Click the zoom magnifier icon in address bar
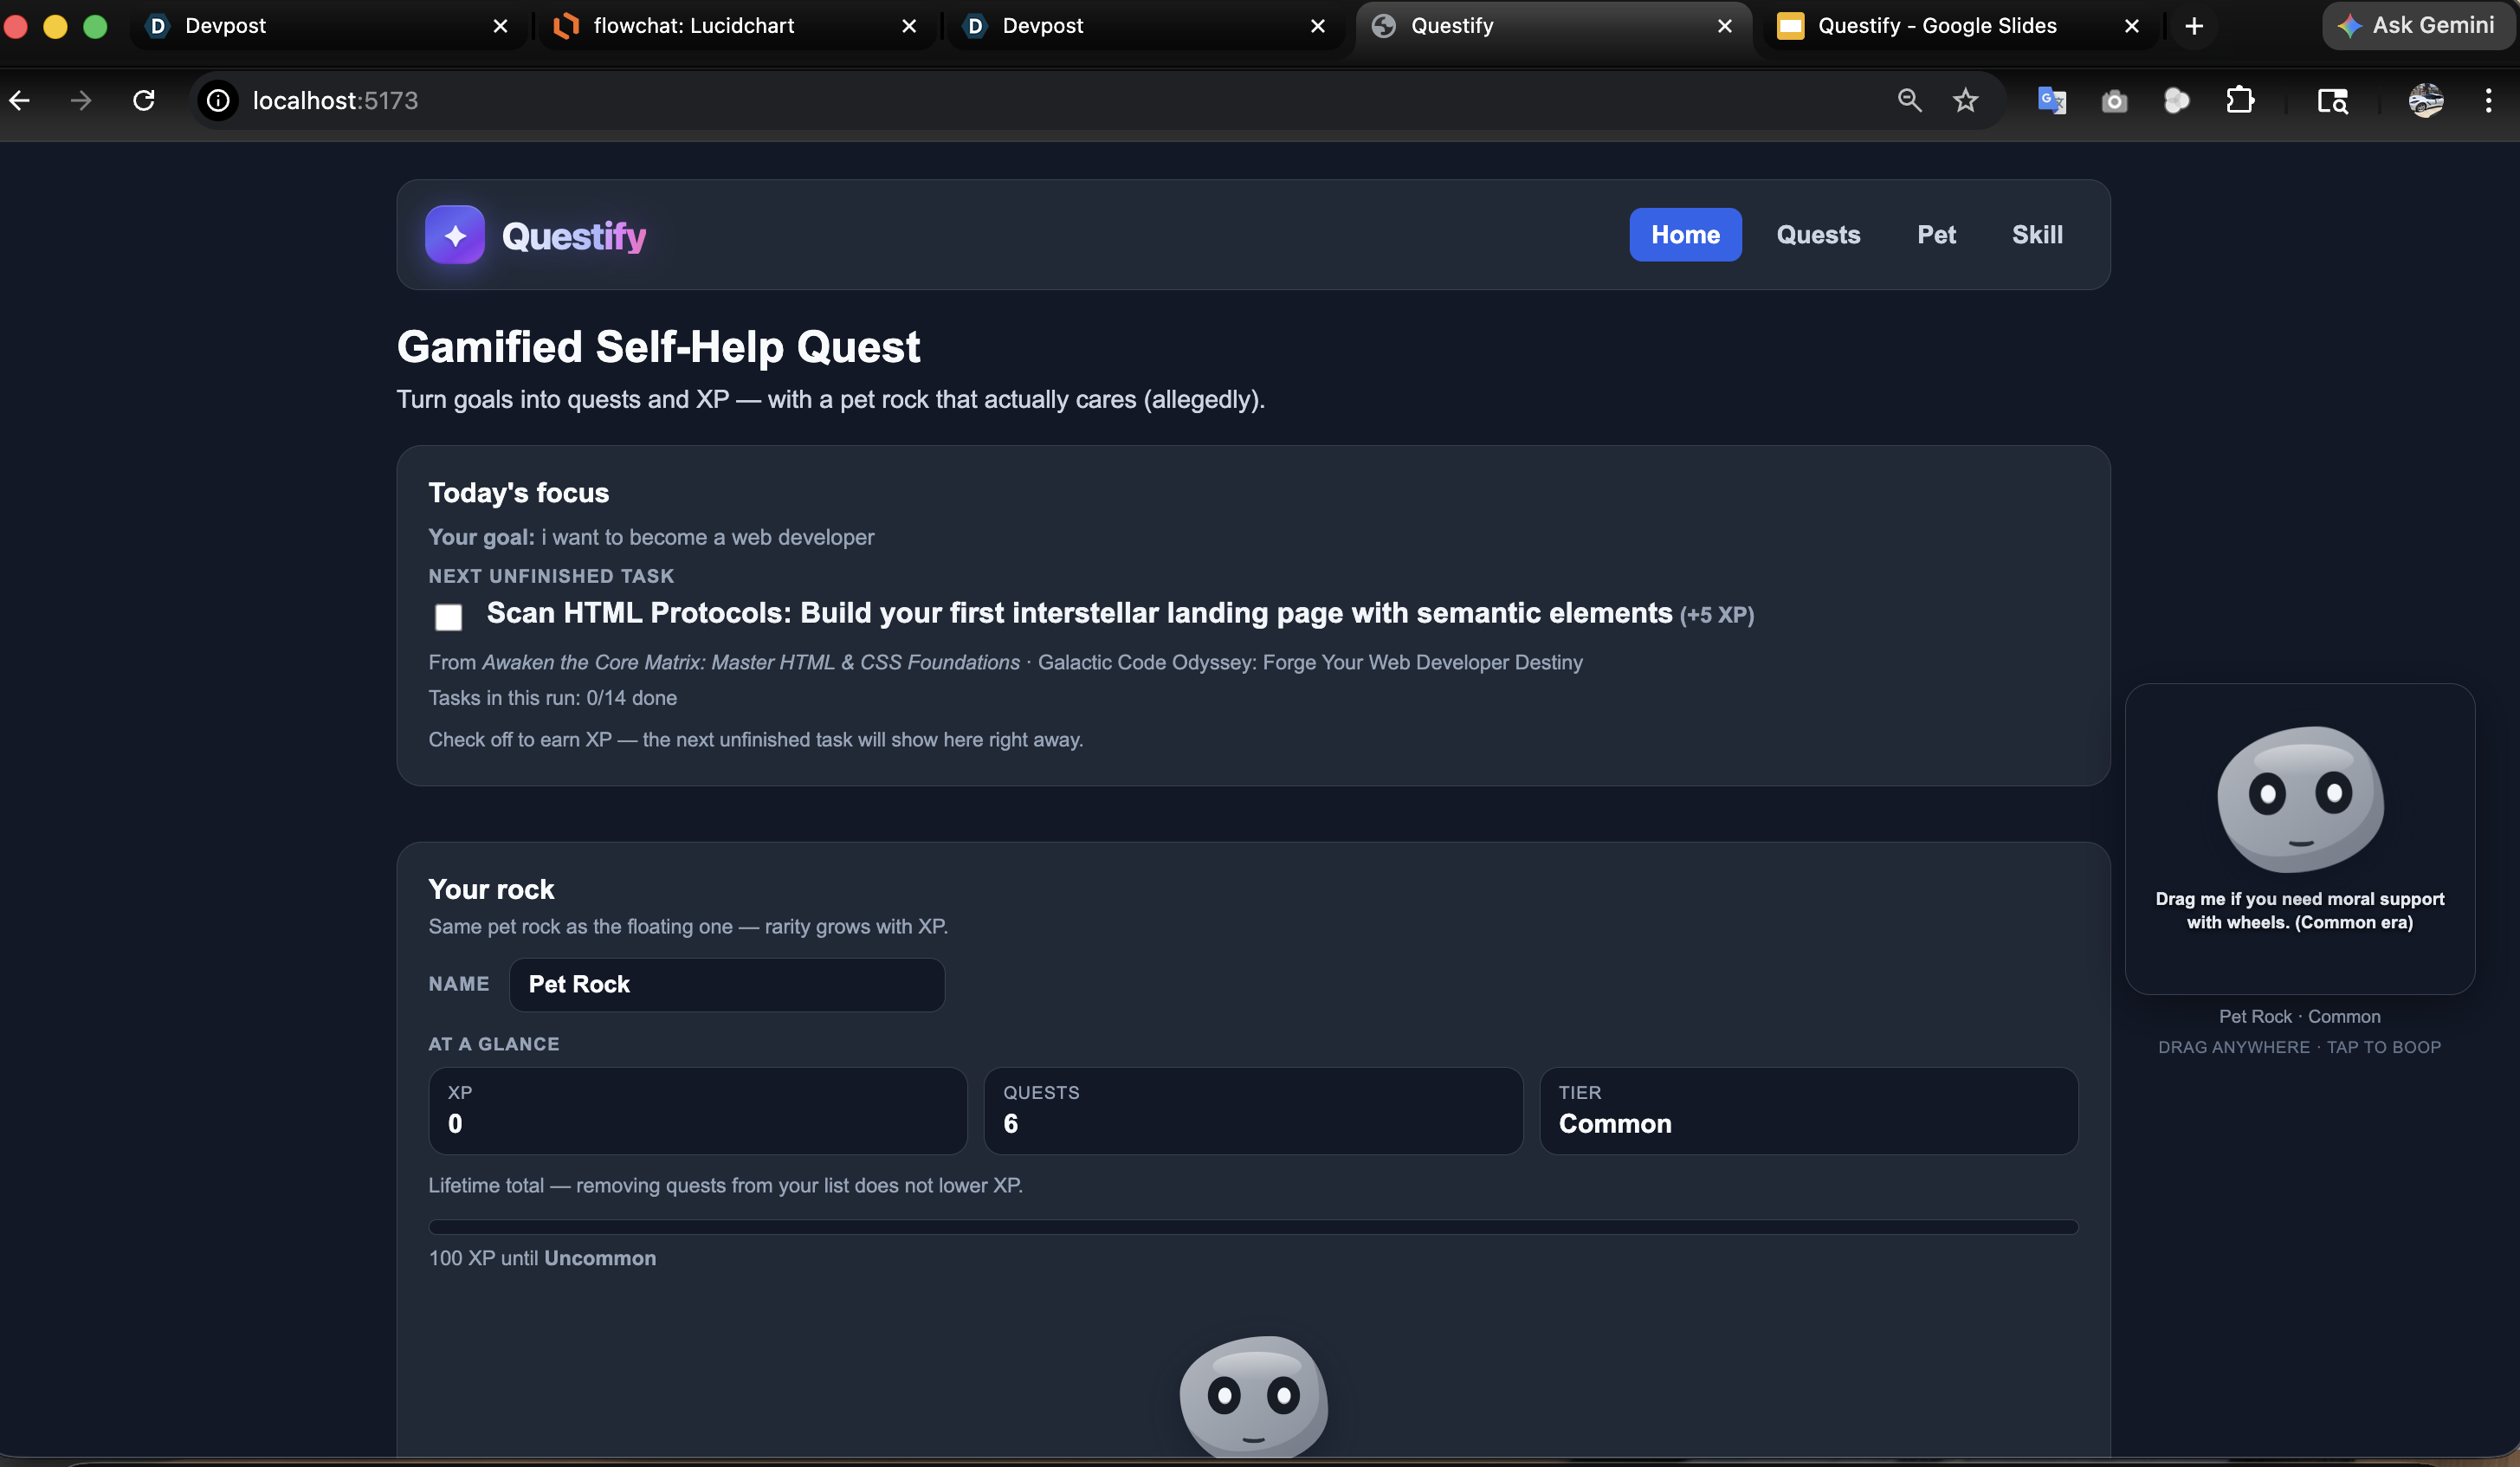This screenshot has height=1467, width=2520. (1909, 101)
